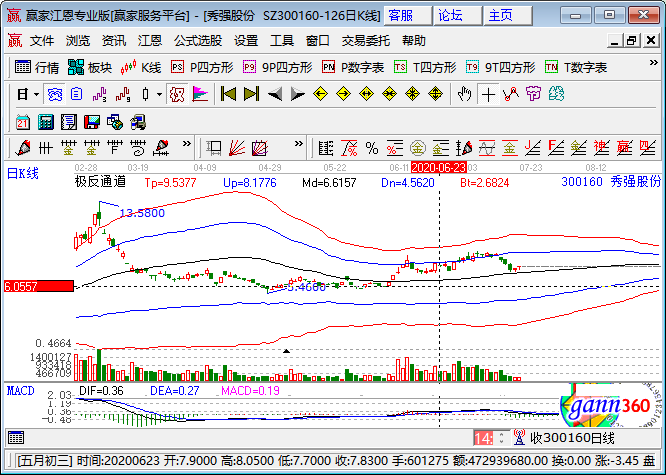Switch to K线 candlestick chart

(141, 67)
